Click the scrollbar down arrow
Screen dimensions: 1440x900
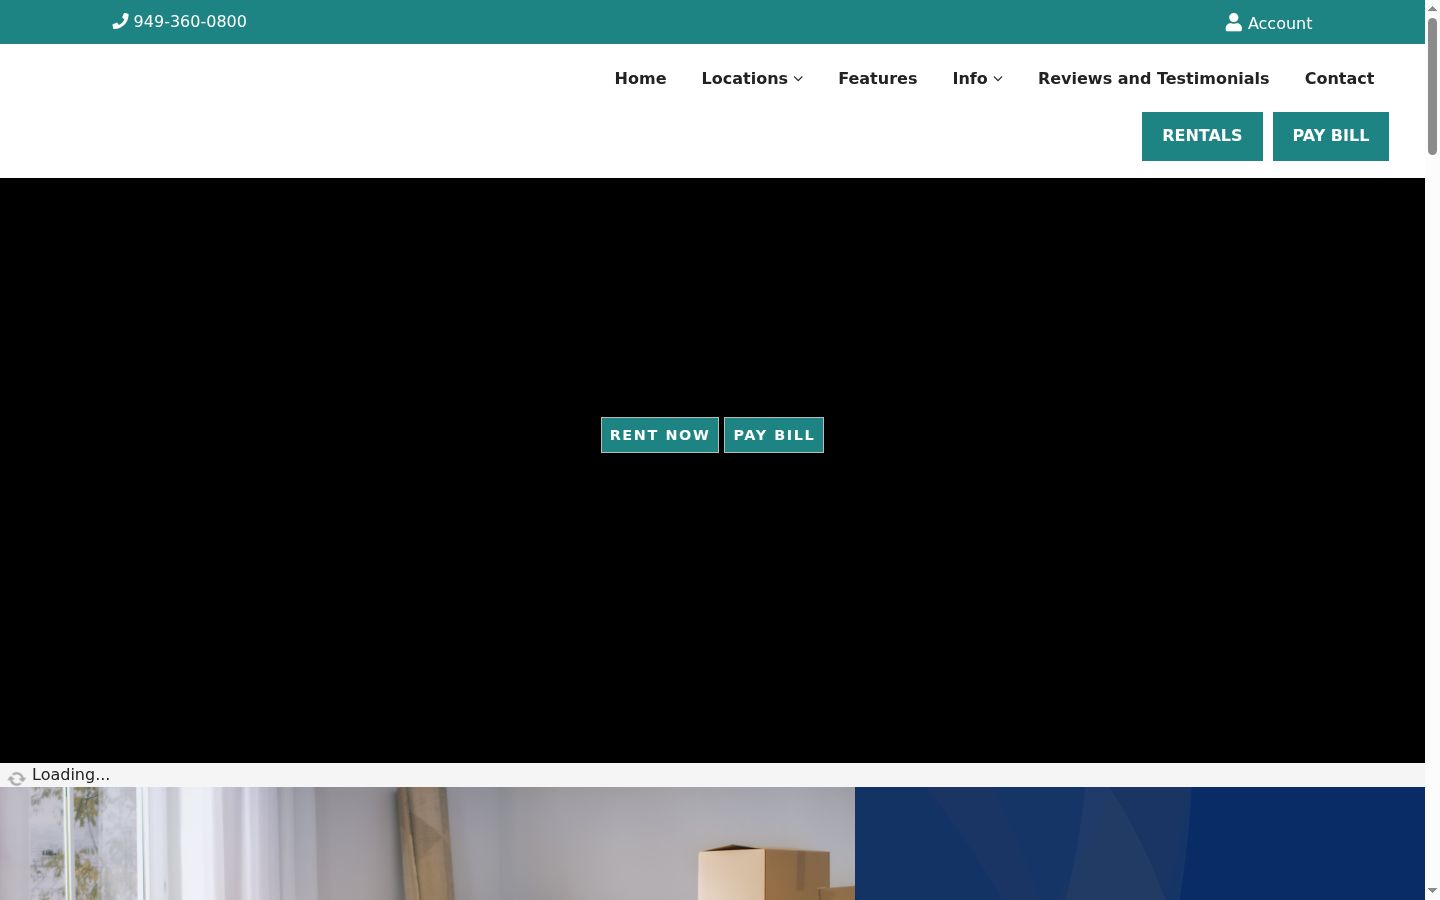(1432, 890)
